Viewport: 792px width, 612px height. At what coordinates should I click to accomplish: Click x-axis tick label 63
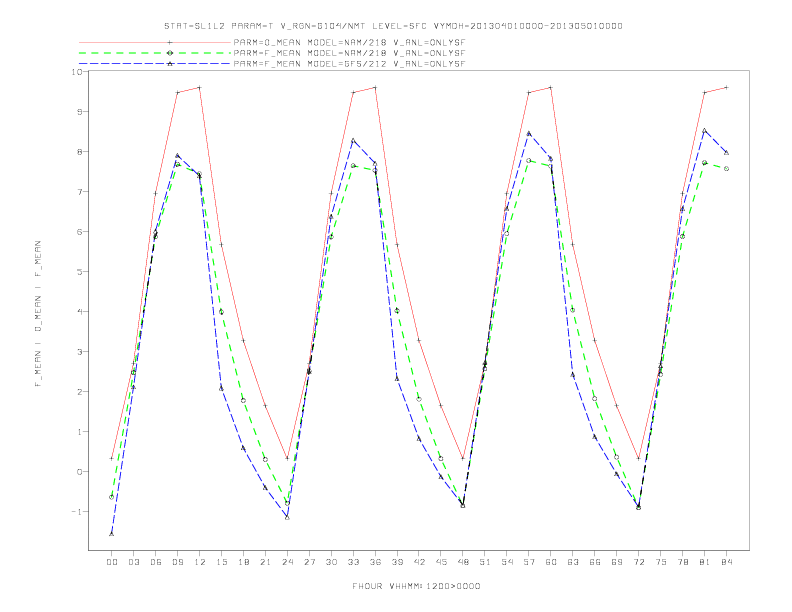pyautogui.click(x=573, y=562)
